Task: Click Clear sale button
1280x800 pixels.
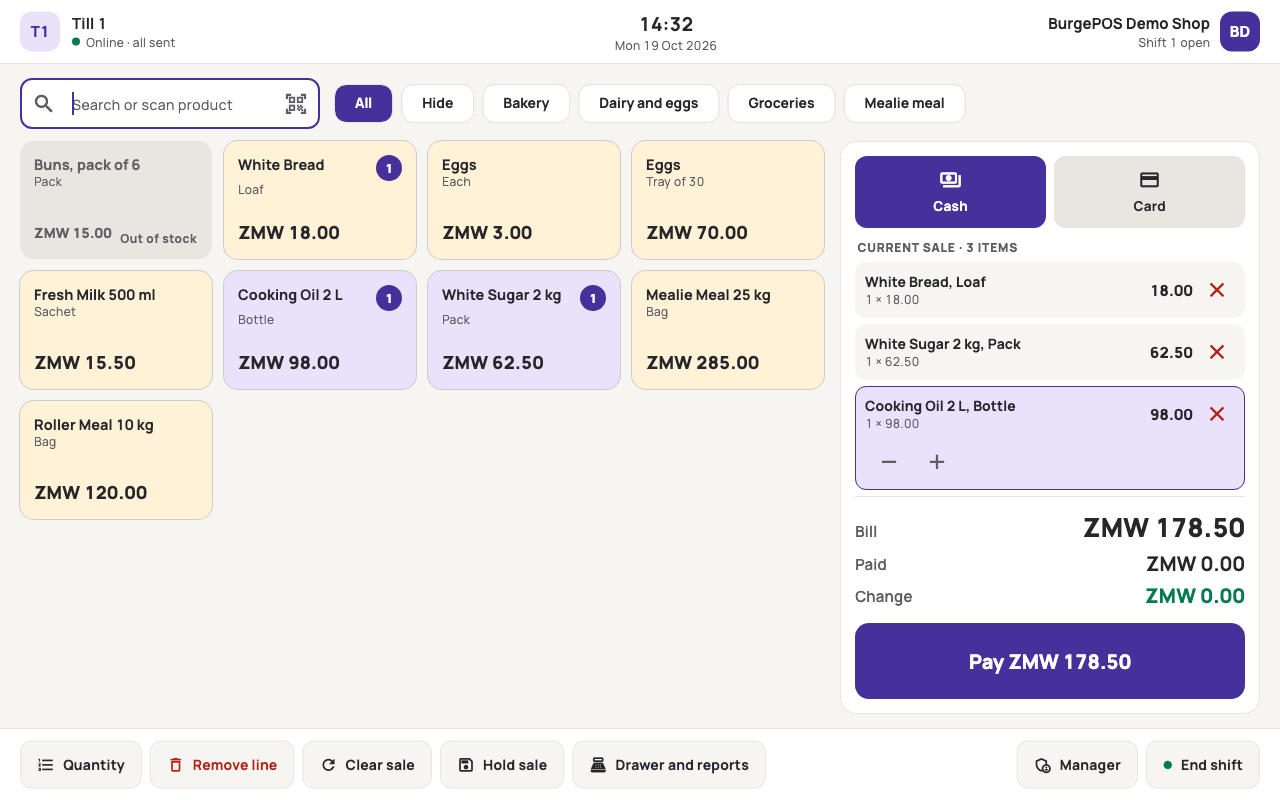Action: tap(367, 765)
